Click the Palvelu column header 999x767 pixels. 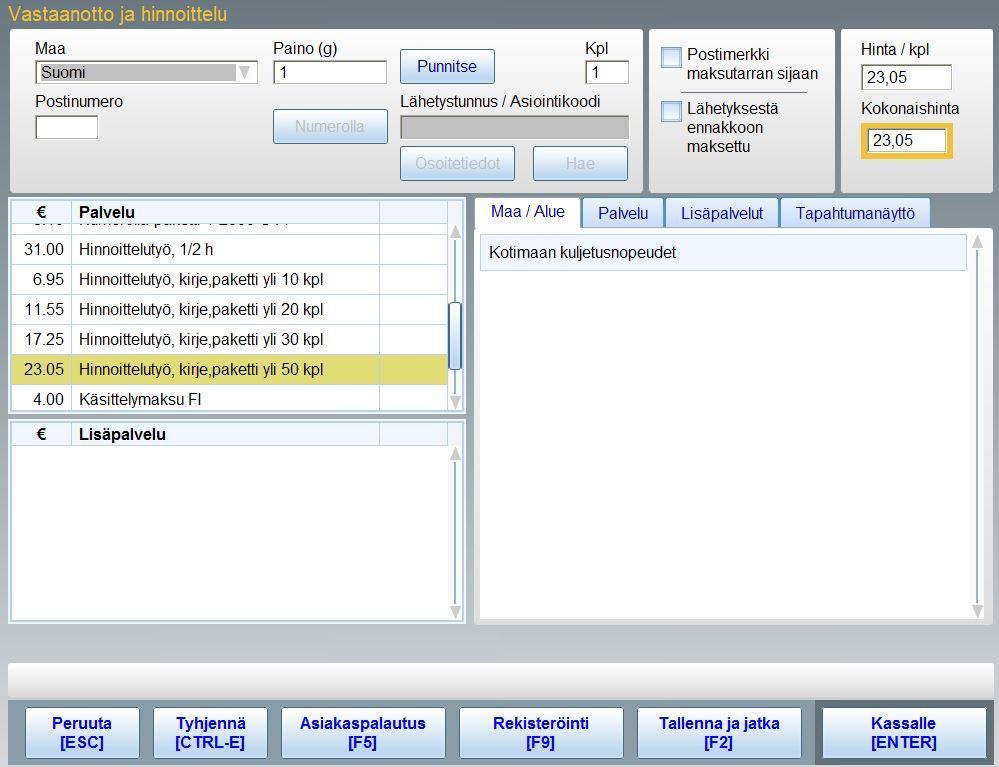226,212
